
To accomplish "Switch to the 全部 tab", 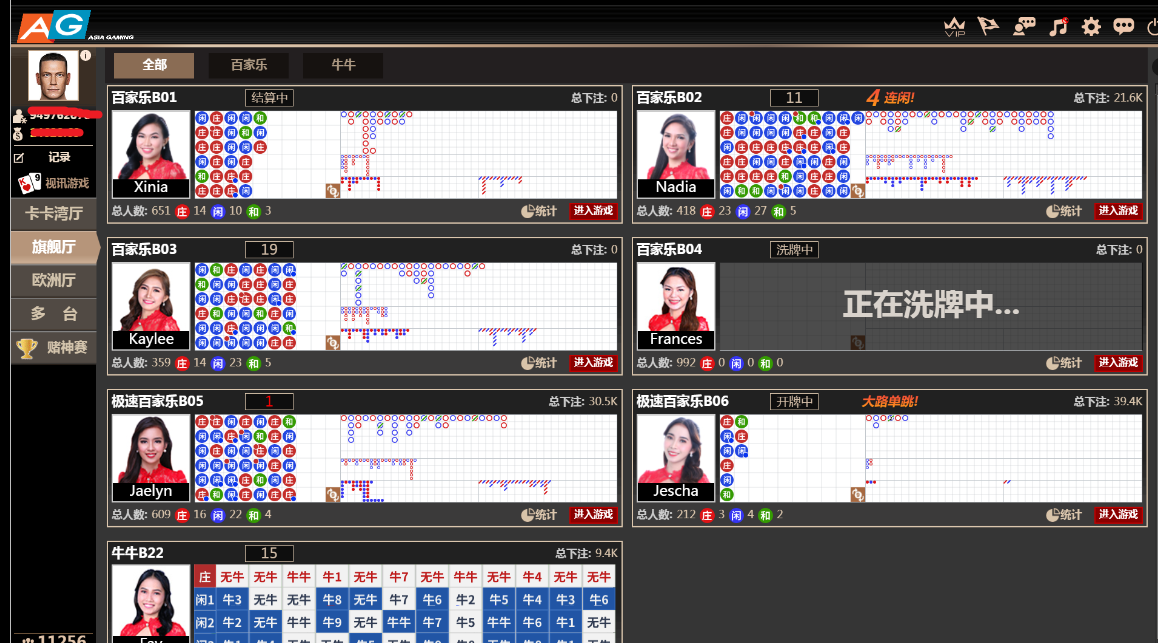I will (x=154, y=66).
